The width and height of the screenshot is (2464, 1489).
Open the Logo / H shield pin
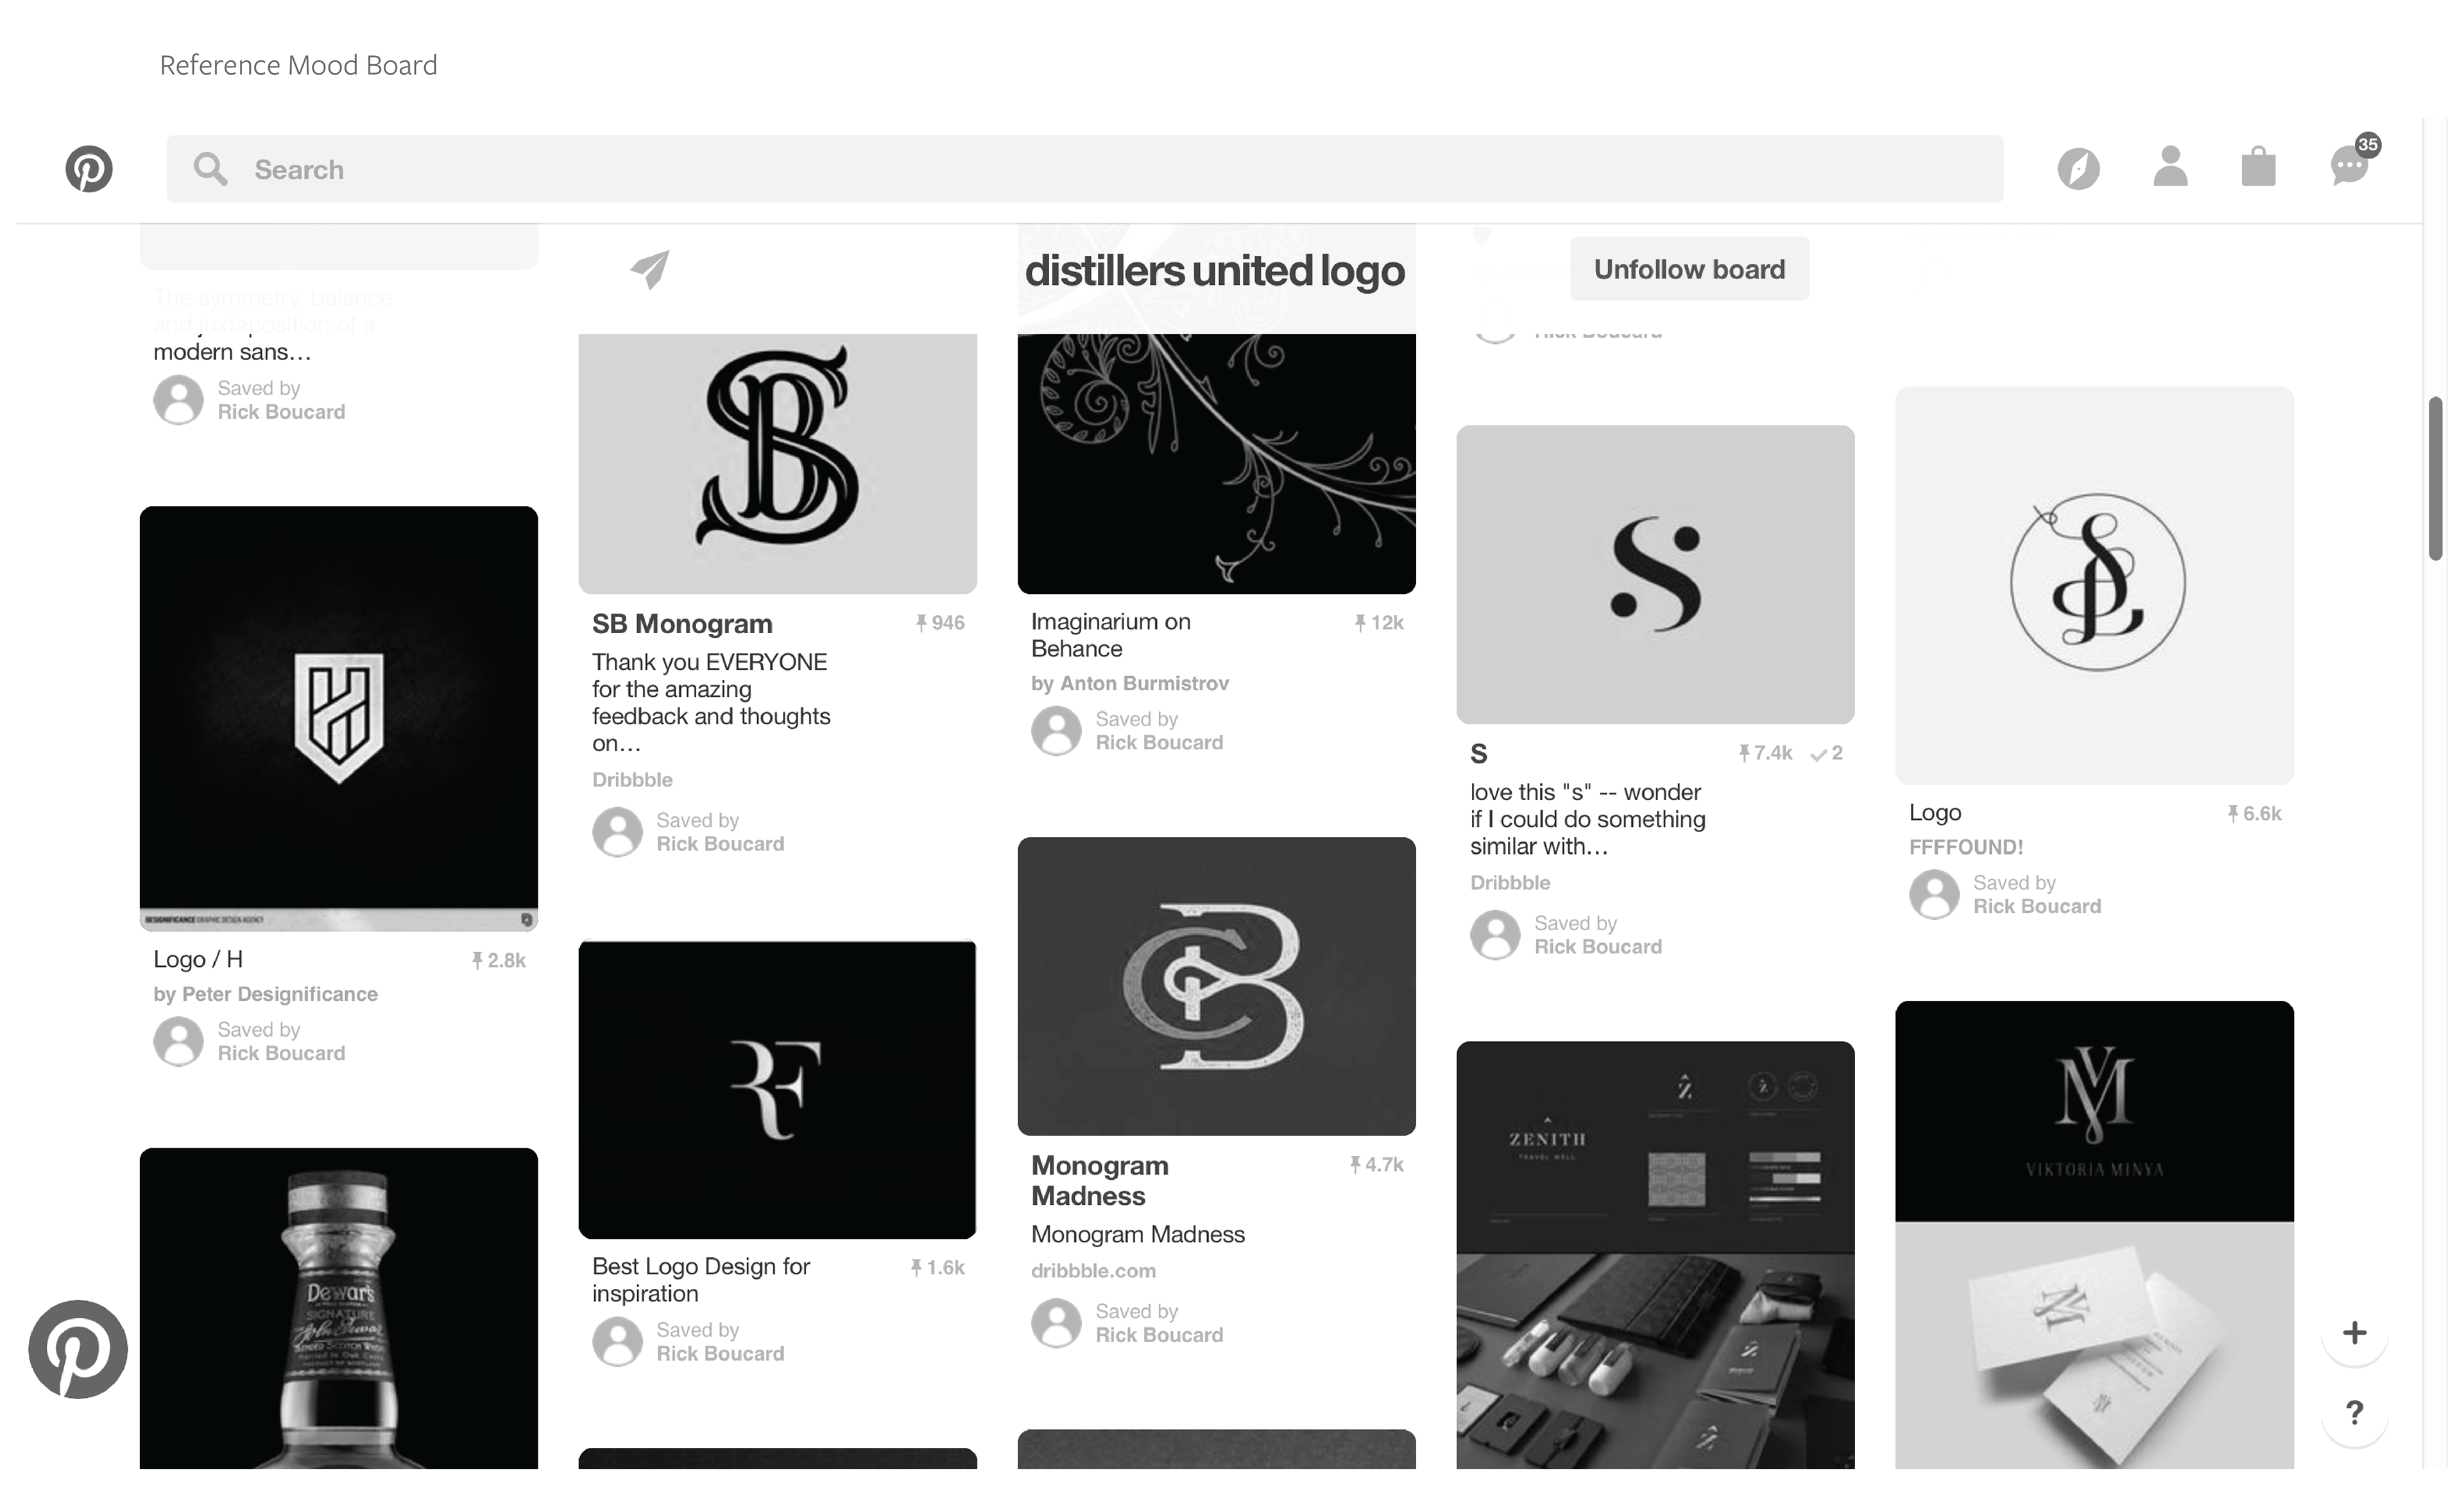click(x=339, y=718)
